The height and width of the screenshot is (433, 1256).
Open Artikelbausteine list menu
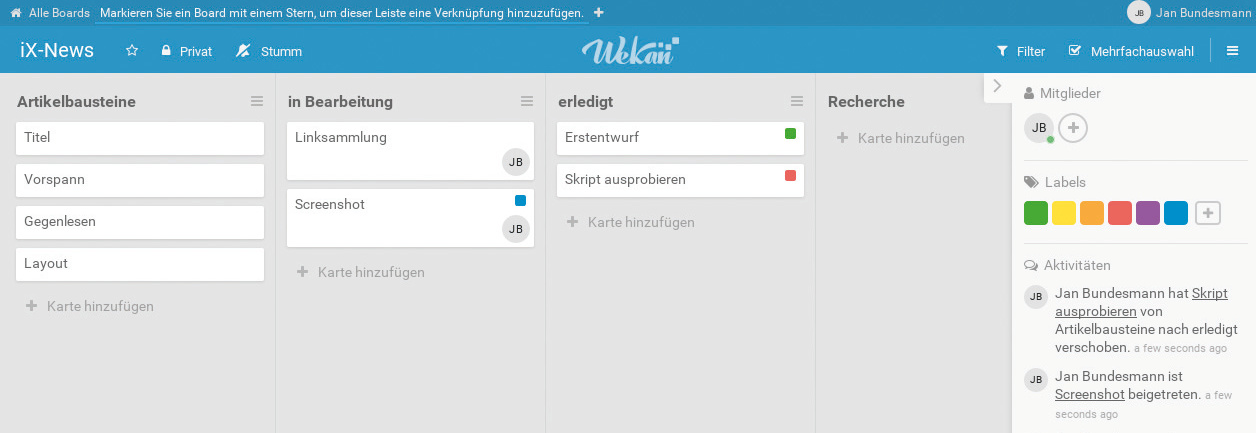(257, 101)
